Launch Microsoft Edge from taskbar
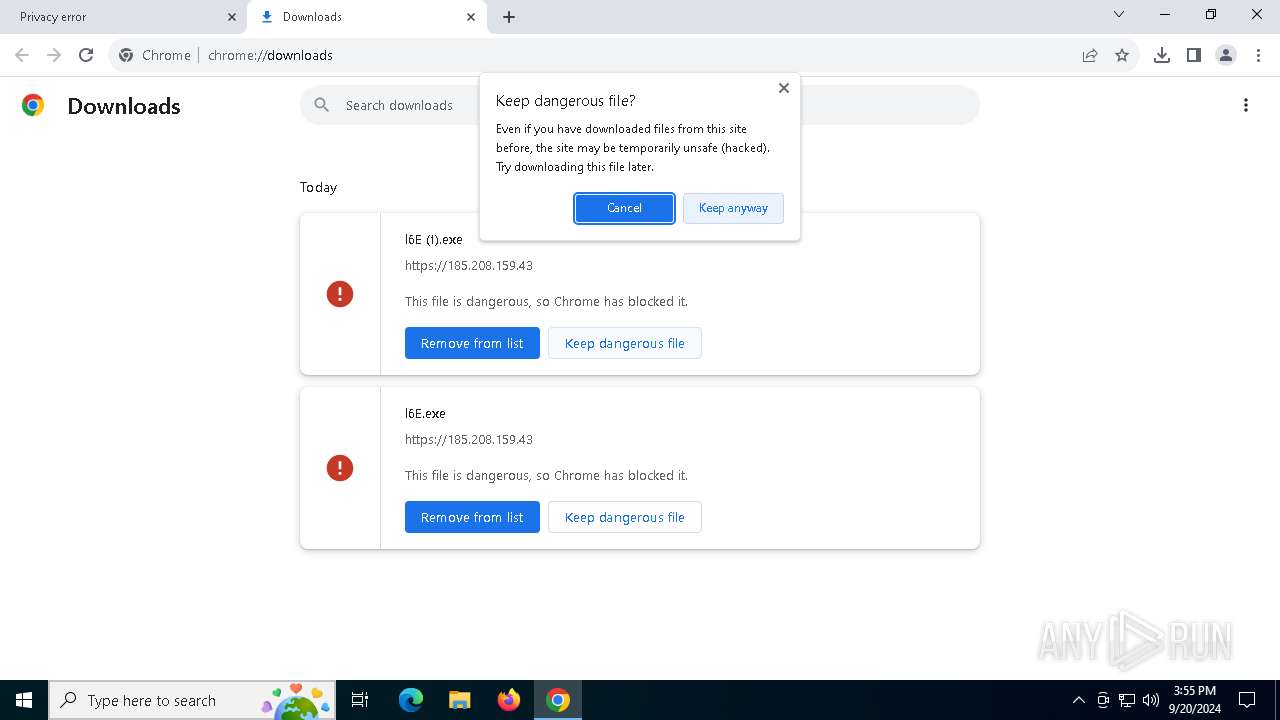 coord(411,700)
